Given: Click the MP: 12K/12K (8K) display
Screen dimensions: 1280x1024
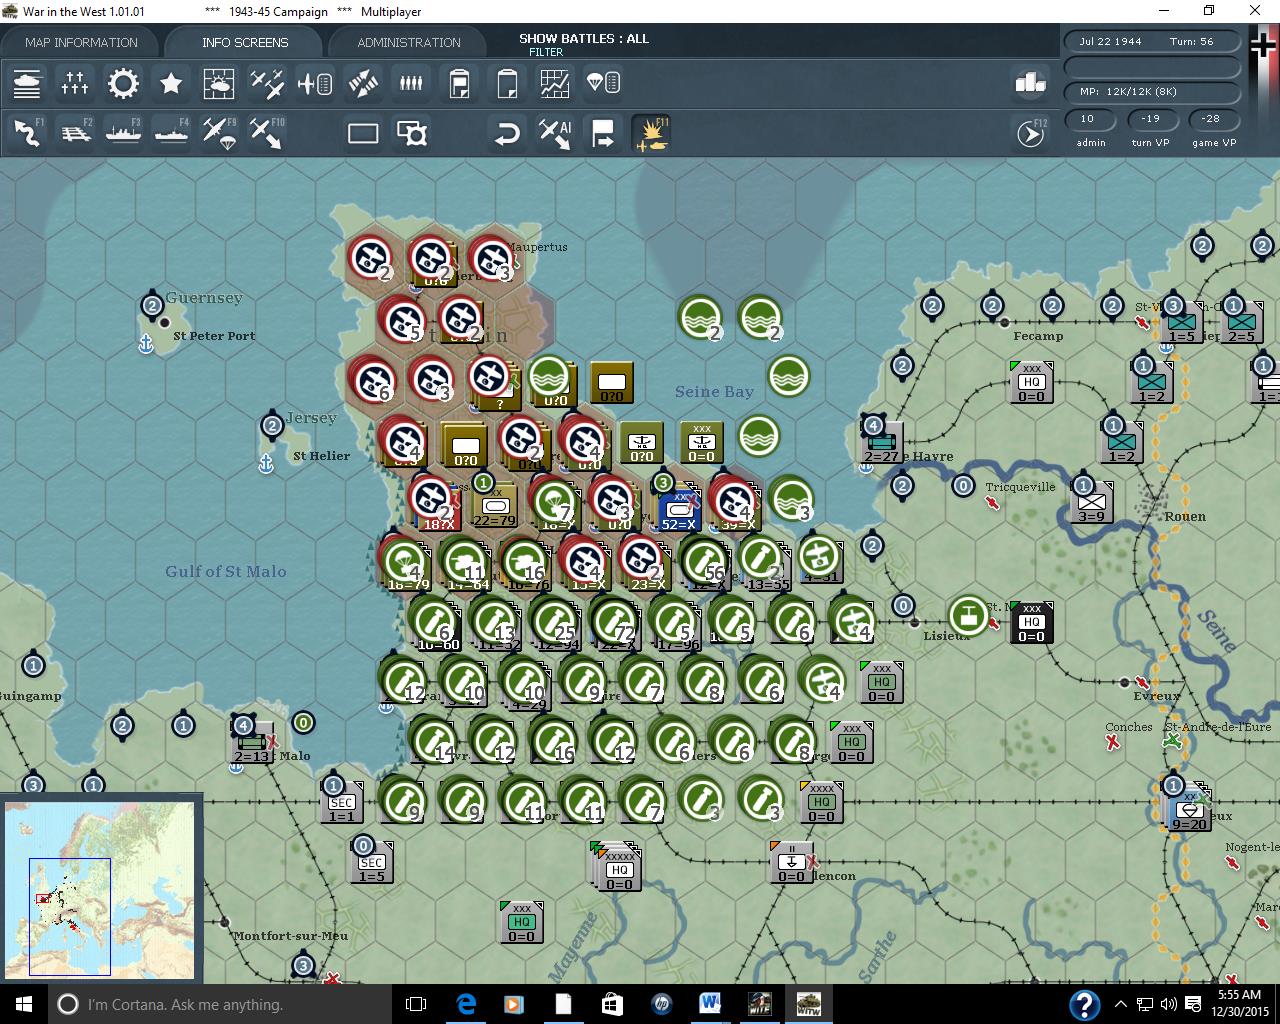Looking at the screenshot, I should [x=1151, y=91].
